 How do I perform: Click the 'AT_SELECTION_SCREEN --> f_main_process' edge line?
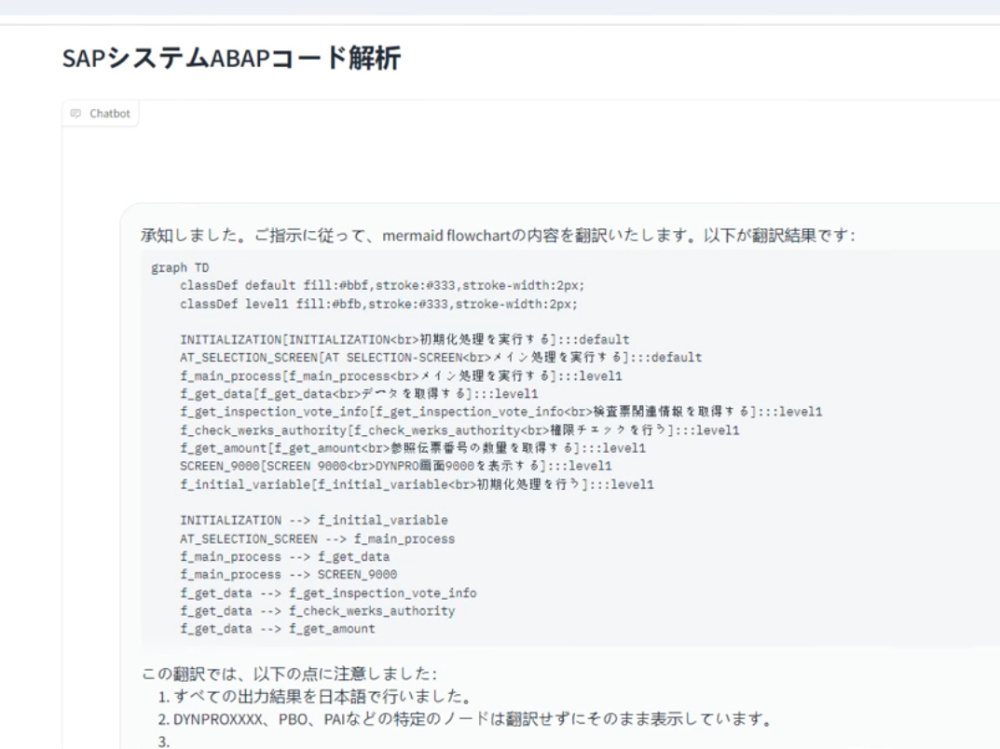click(317, 539)
